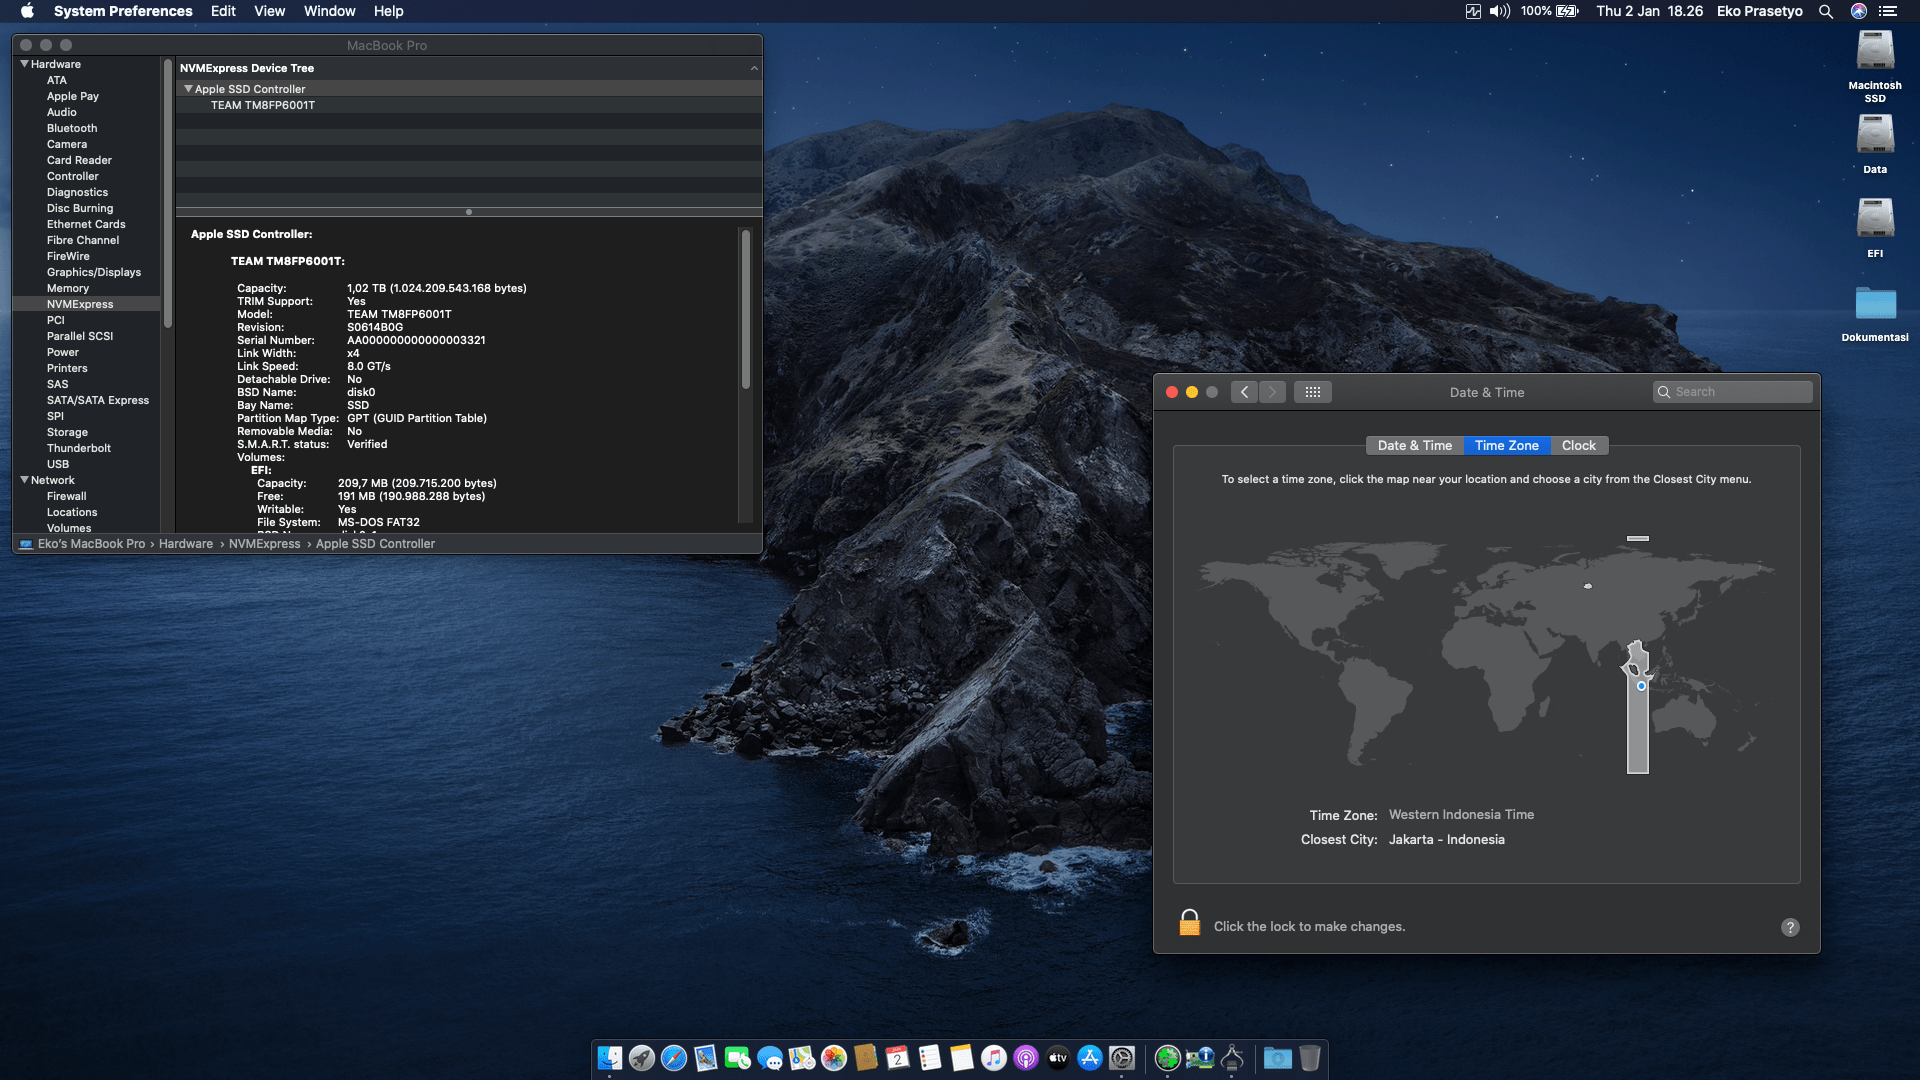Open Apple TV app in dock

click(x=1058, y=1058)
